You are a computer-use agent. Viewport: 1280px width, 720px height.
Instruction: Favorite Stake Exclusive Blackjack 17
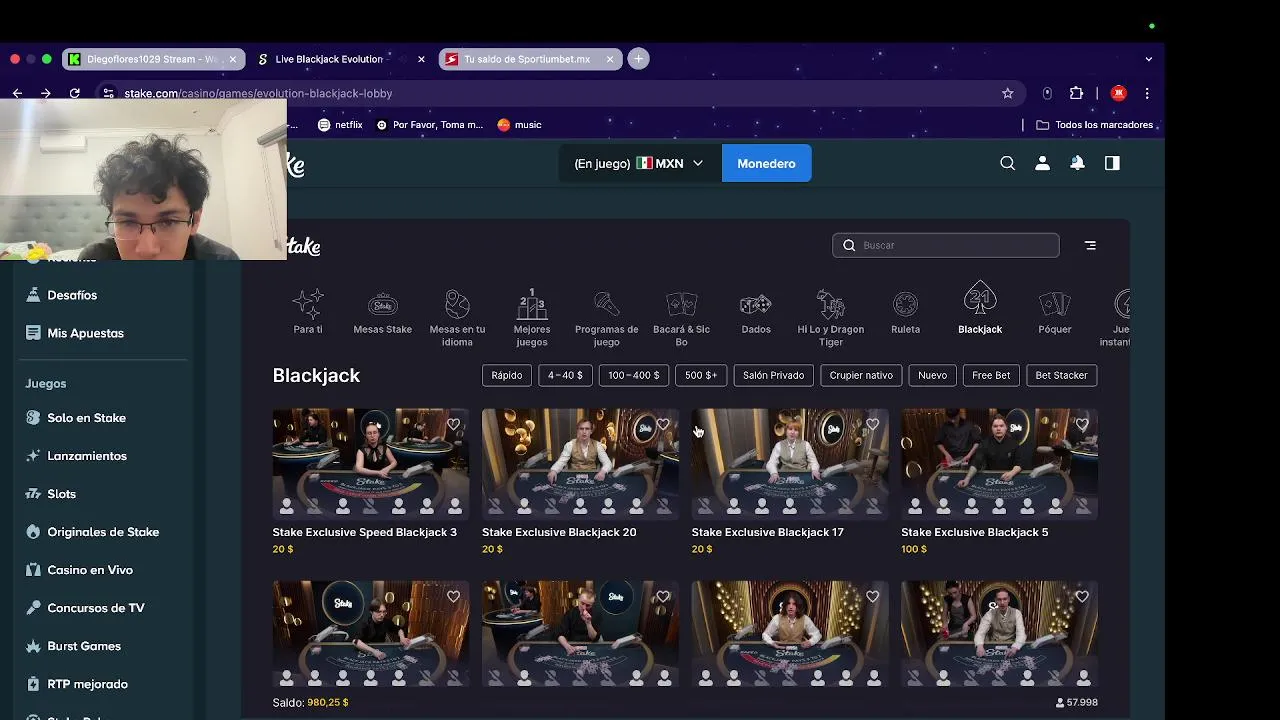[873, 425]
